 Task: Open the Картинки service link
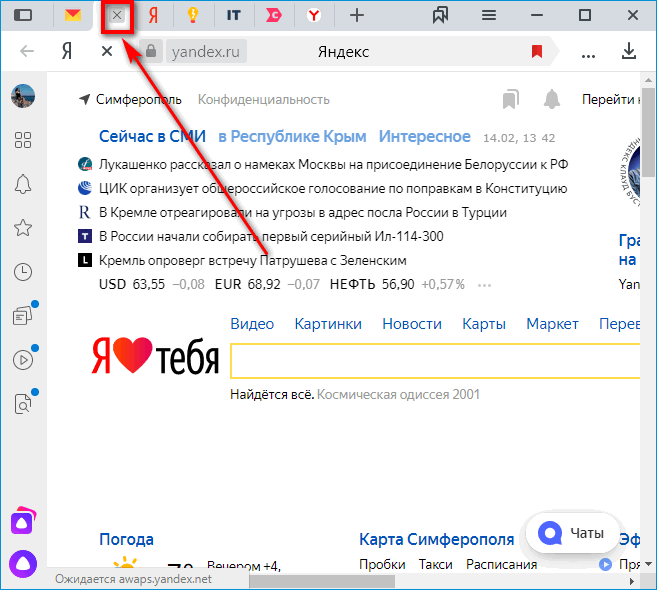pos(328,324)
